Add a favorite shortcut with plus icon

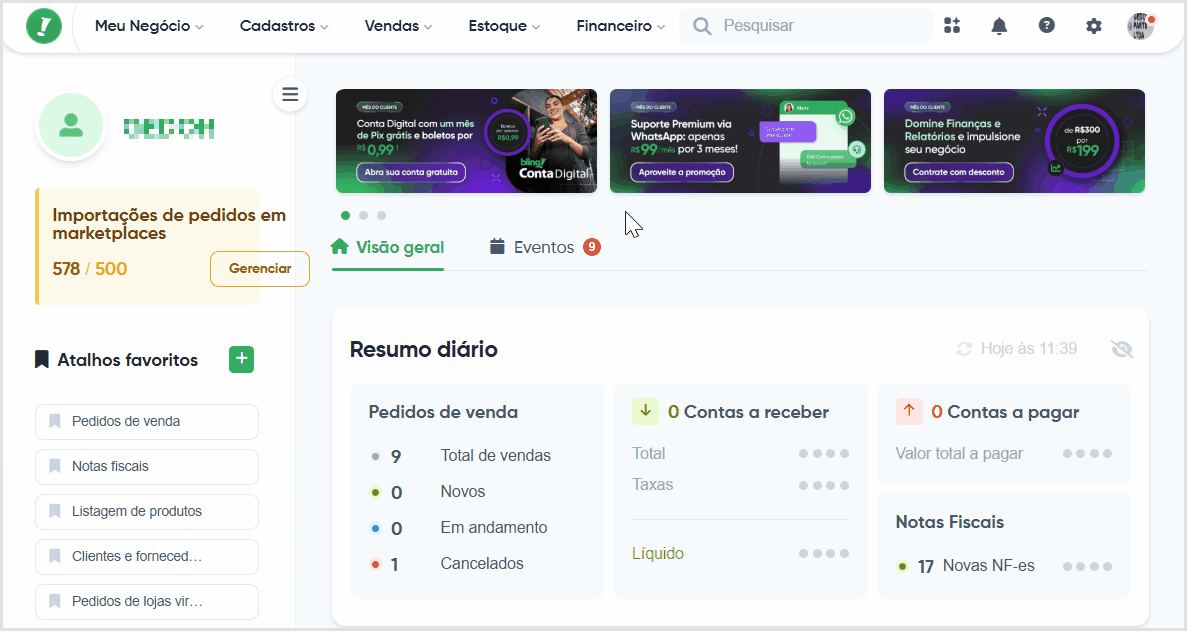241,359
